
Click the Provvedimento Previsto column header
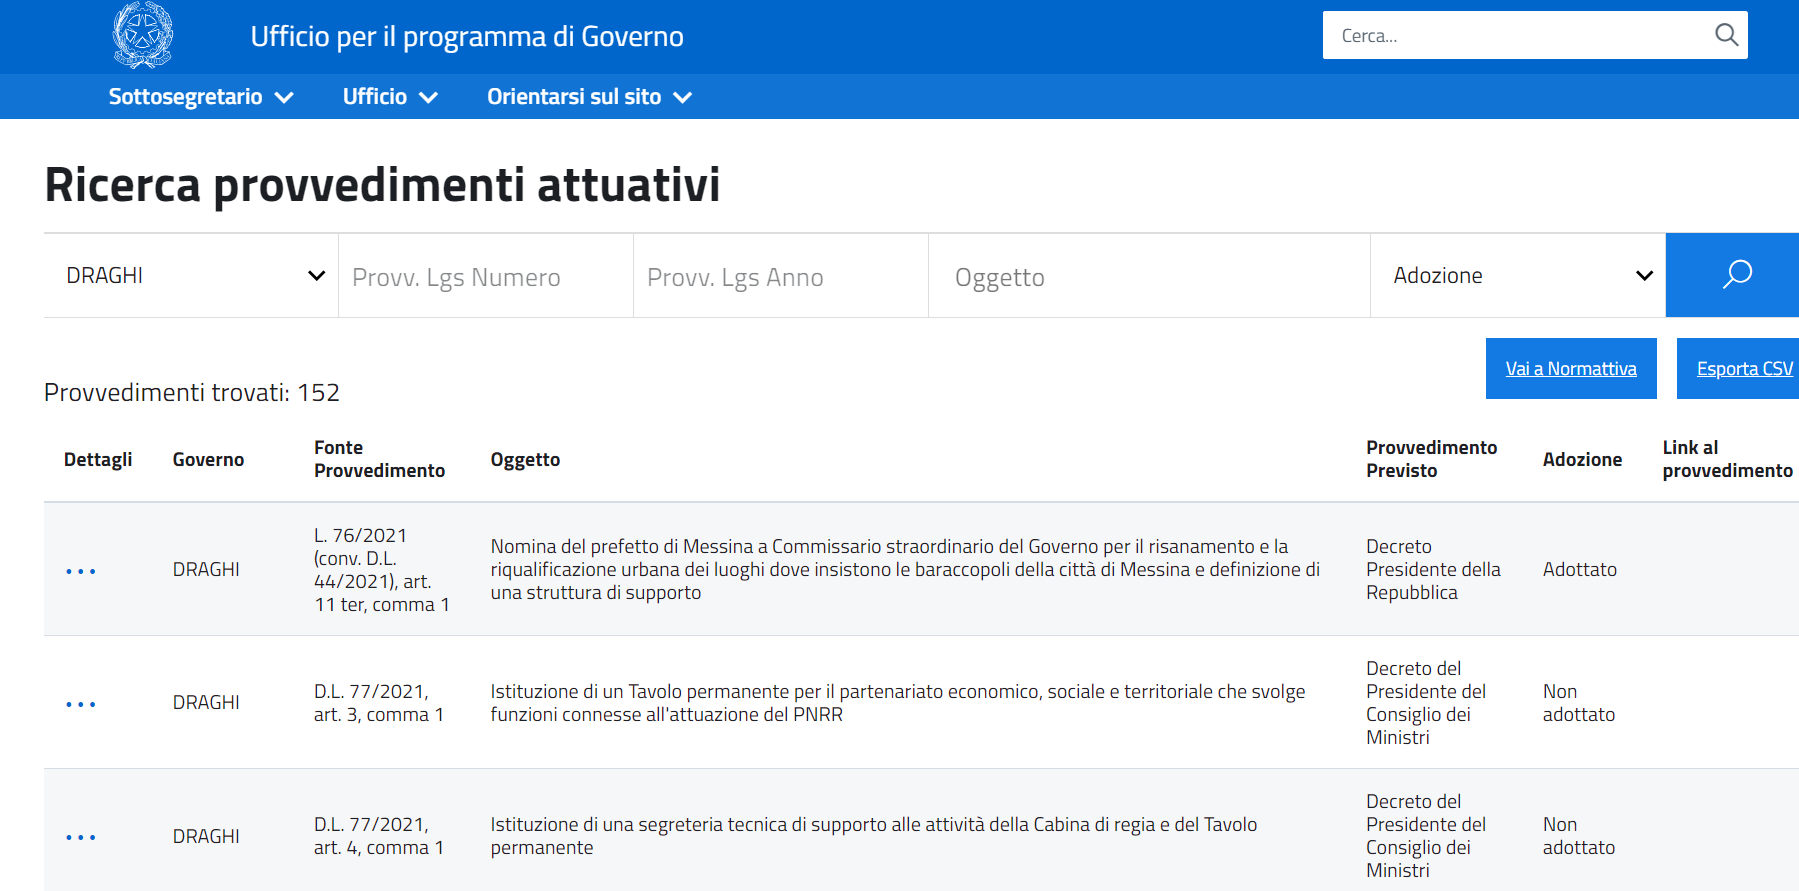1431,459
